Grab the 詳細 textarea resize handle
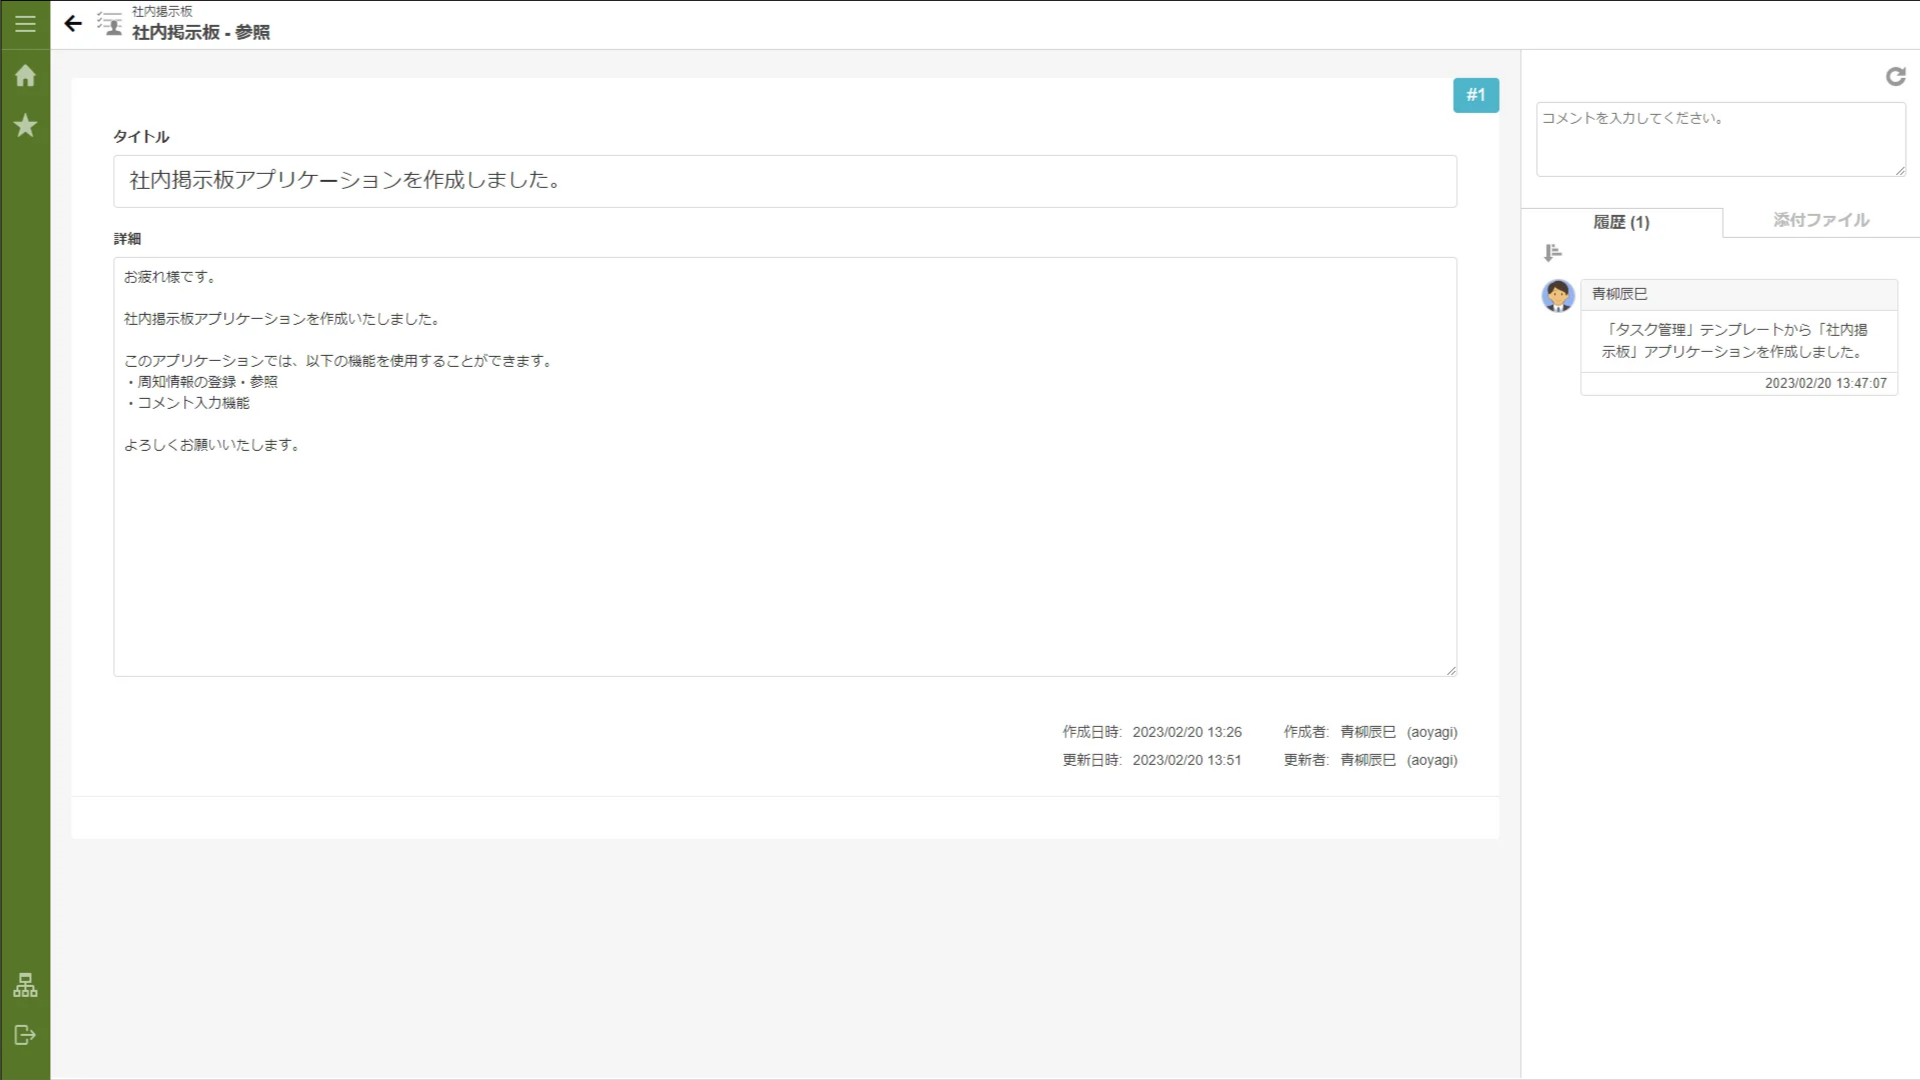Viewport: 1920px width, 1080px height. coord(1451,670)
